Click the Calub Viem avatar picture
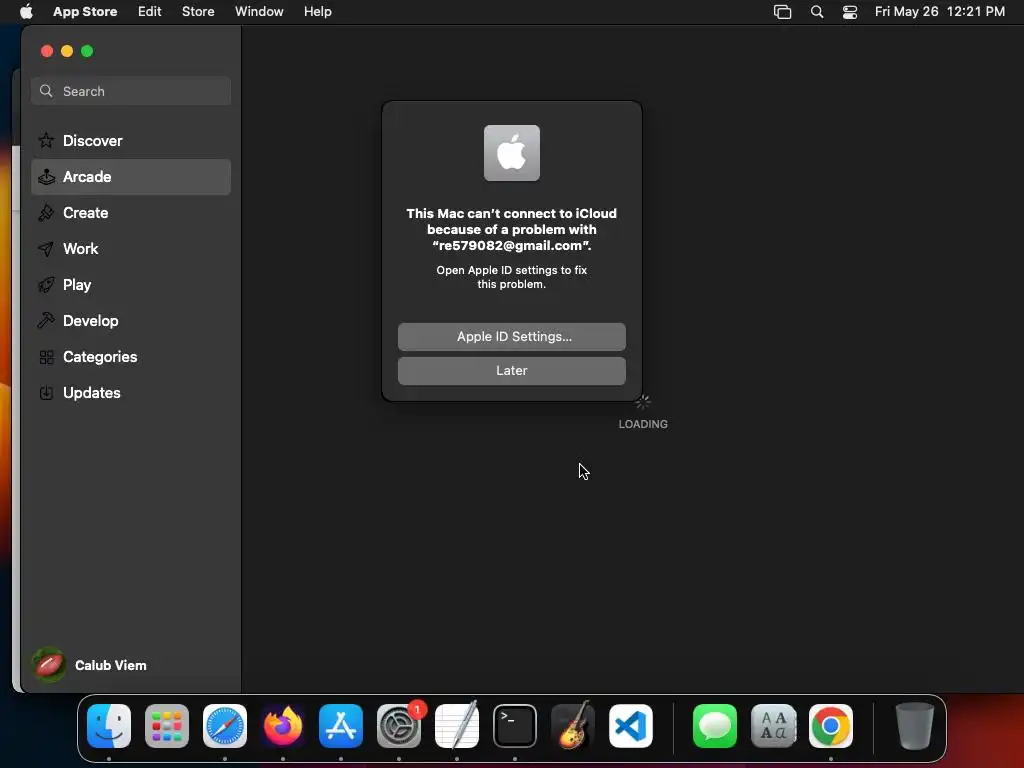This screenshot has width=1024, height=768. point(49,665)
